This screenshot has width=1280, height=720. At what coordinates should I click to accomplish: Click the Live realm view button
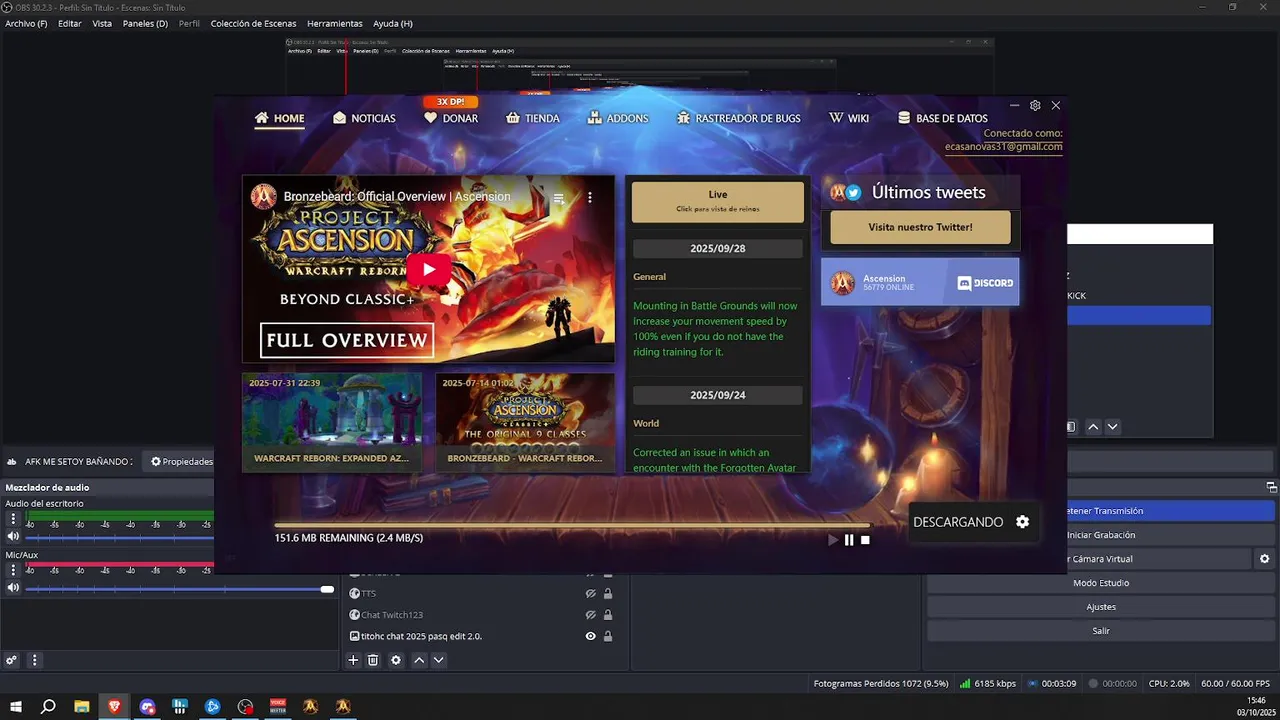(x=718, y=201)
